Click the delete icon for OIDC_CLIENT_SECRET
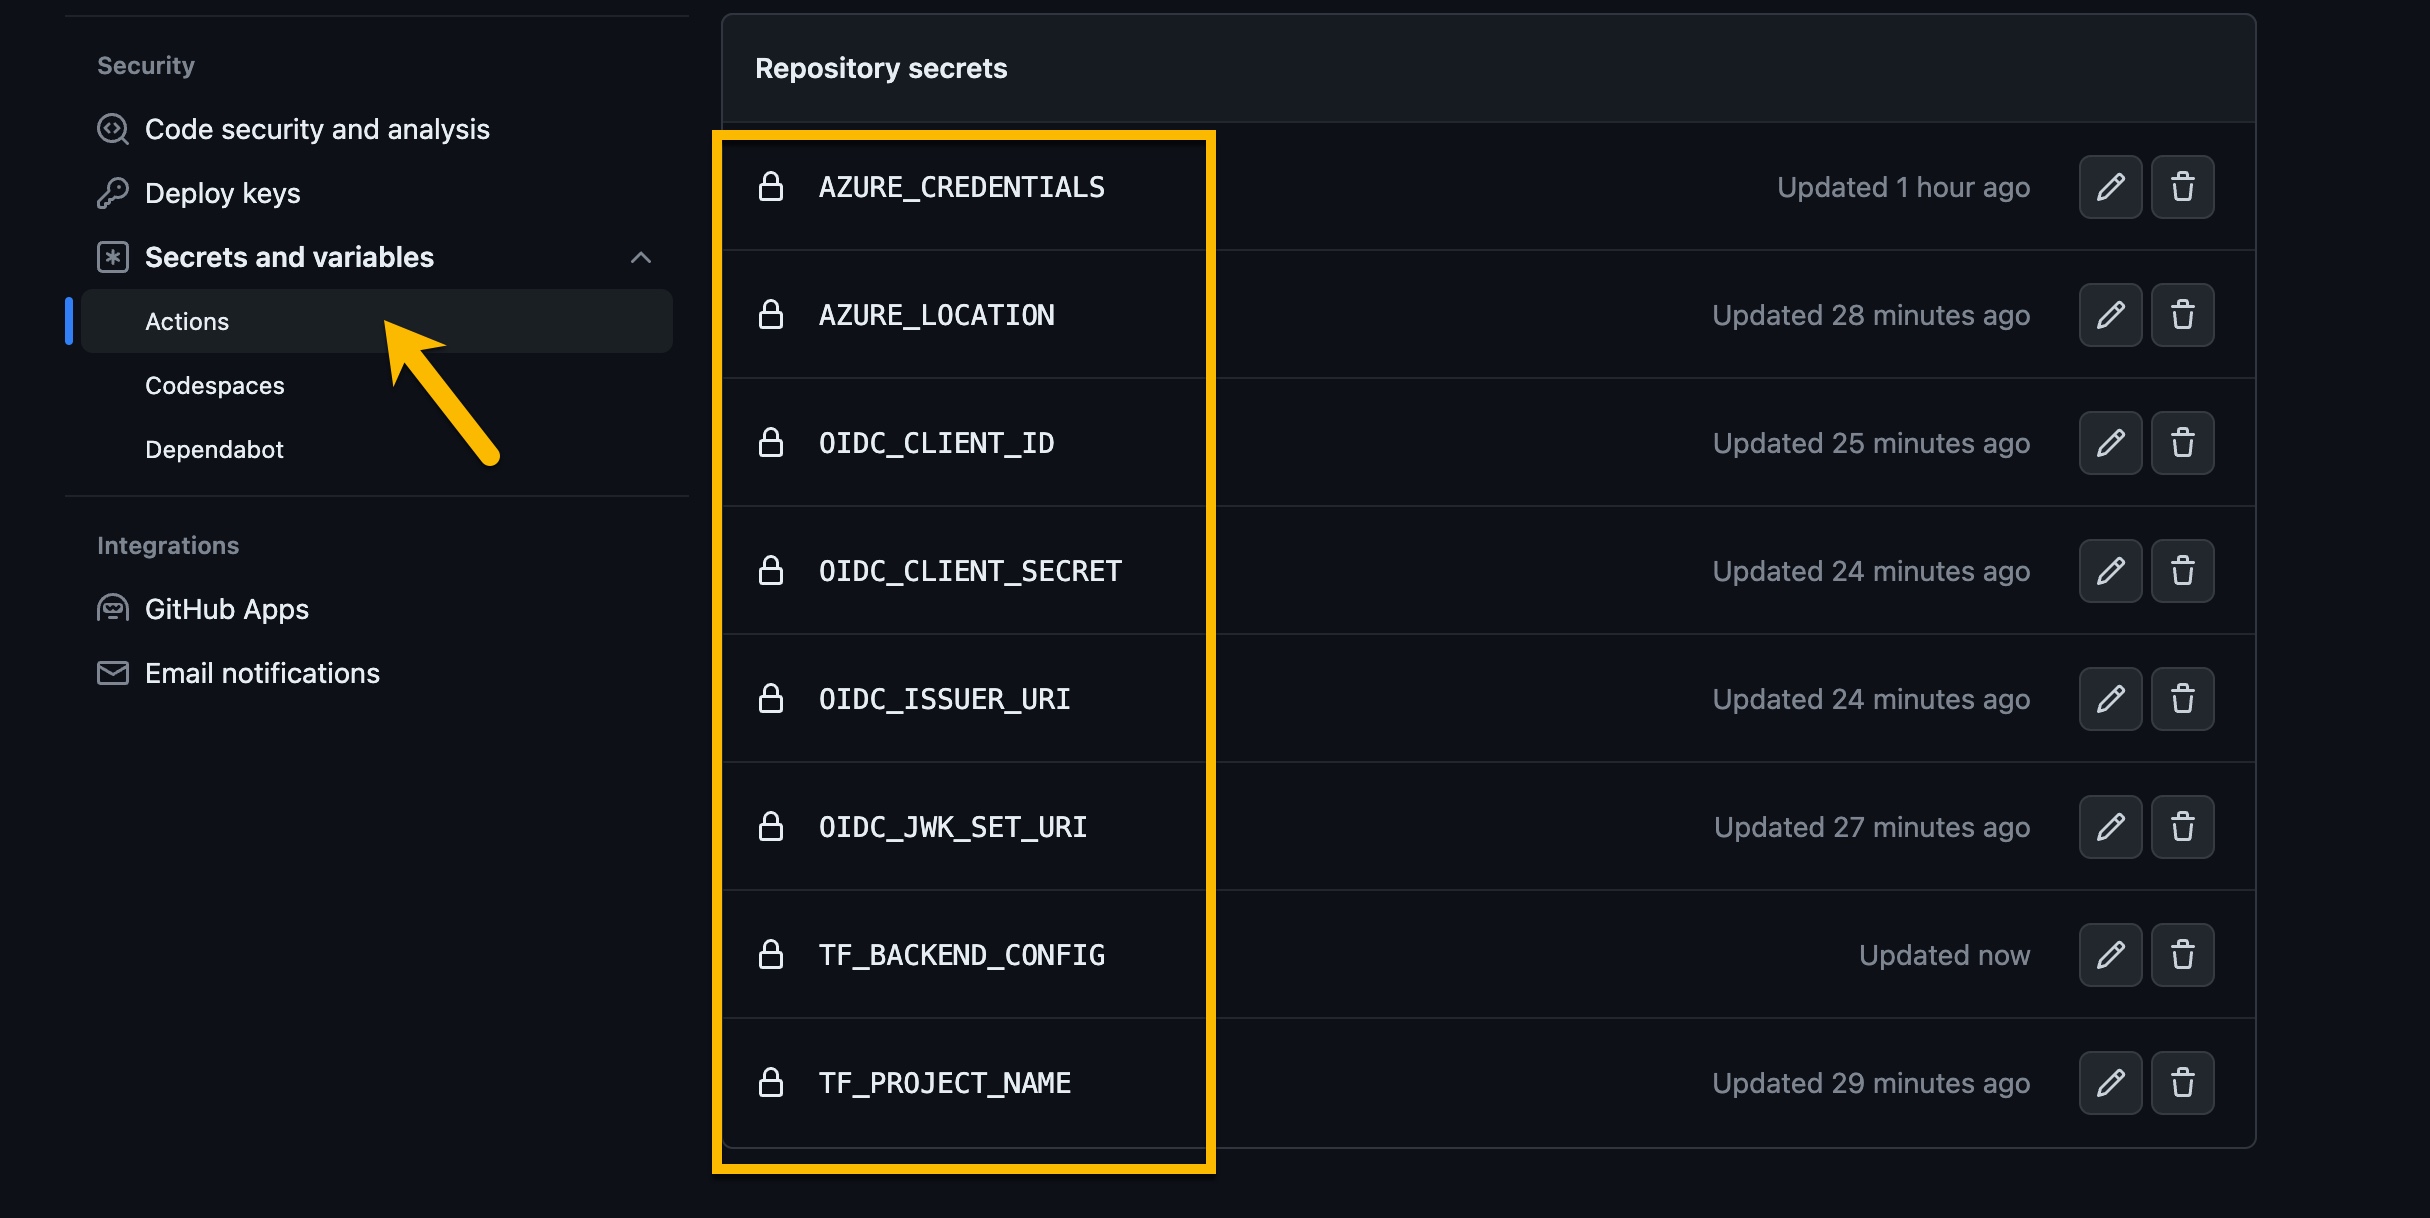Viewport: 2430px width, 1218px height. (x=2185, y=570)
